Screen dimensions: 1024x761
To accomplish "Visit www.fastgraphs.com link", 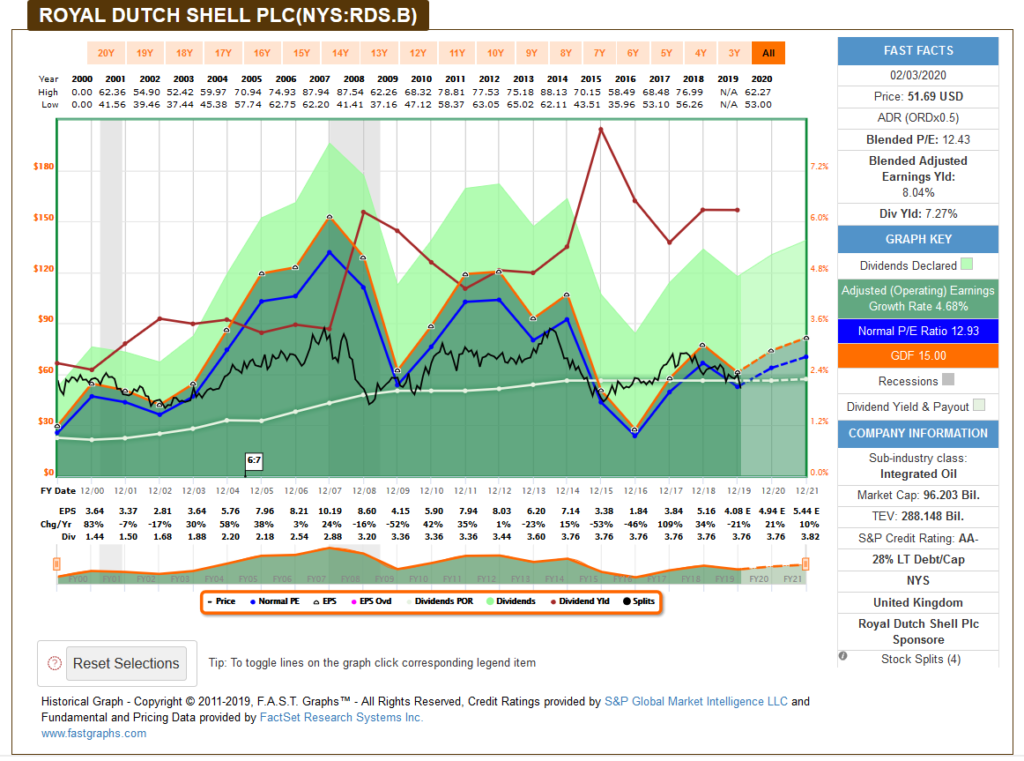I will [93, 734].
